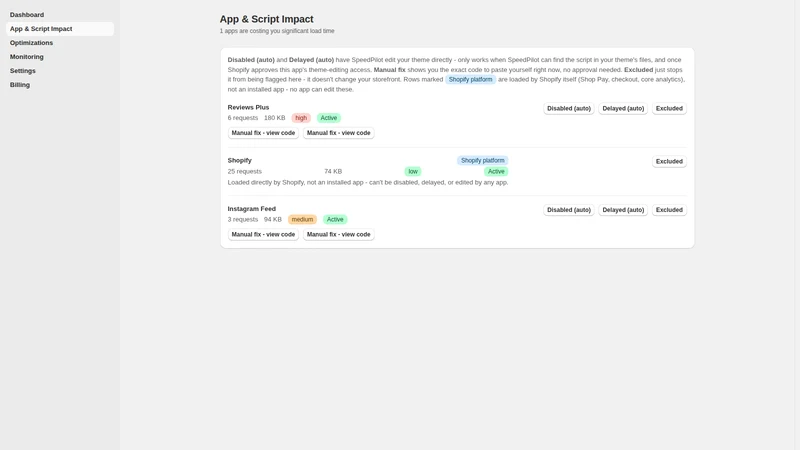Viewport: 800px width, 450px height.
Task: Open first Manual fix code for Instagram Feed
Action: point(263,234)
